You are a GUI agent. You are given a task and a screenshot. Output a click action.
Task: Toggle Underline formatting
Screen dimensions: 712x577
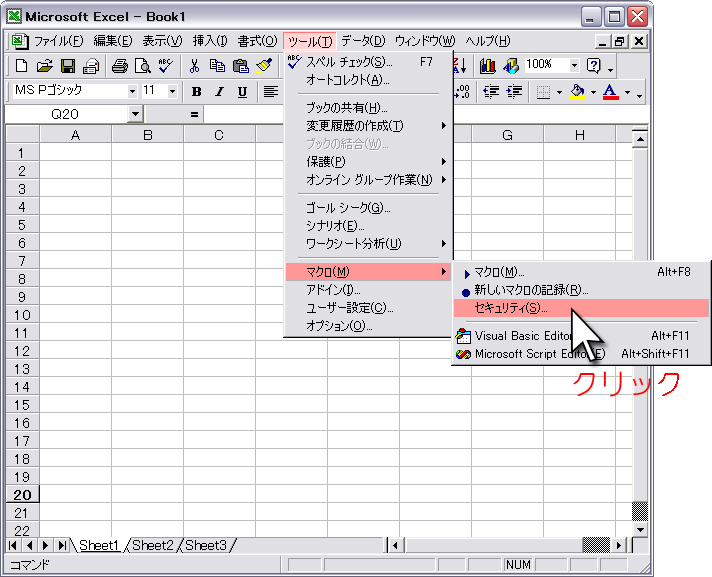point(242,92)
